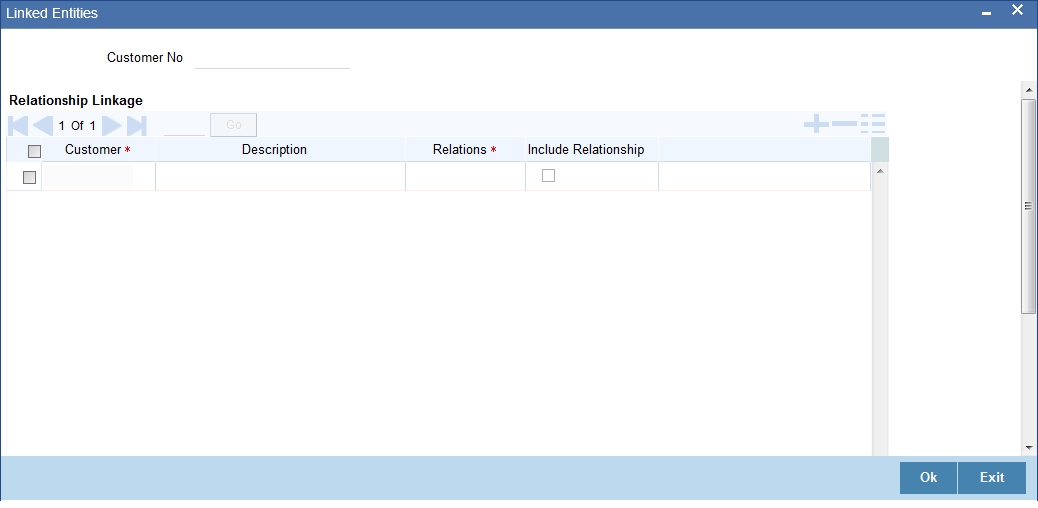Tick the select-all checkbox in table header
The image size is (1038, 508).
click(34, 151)
